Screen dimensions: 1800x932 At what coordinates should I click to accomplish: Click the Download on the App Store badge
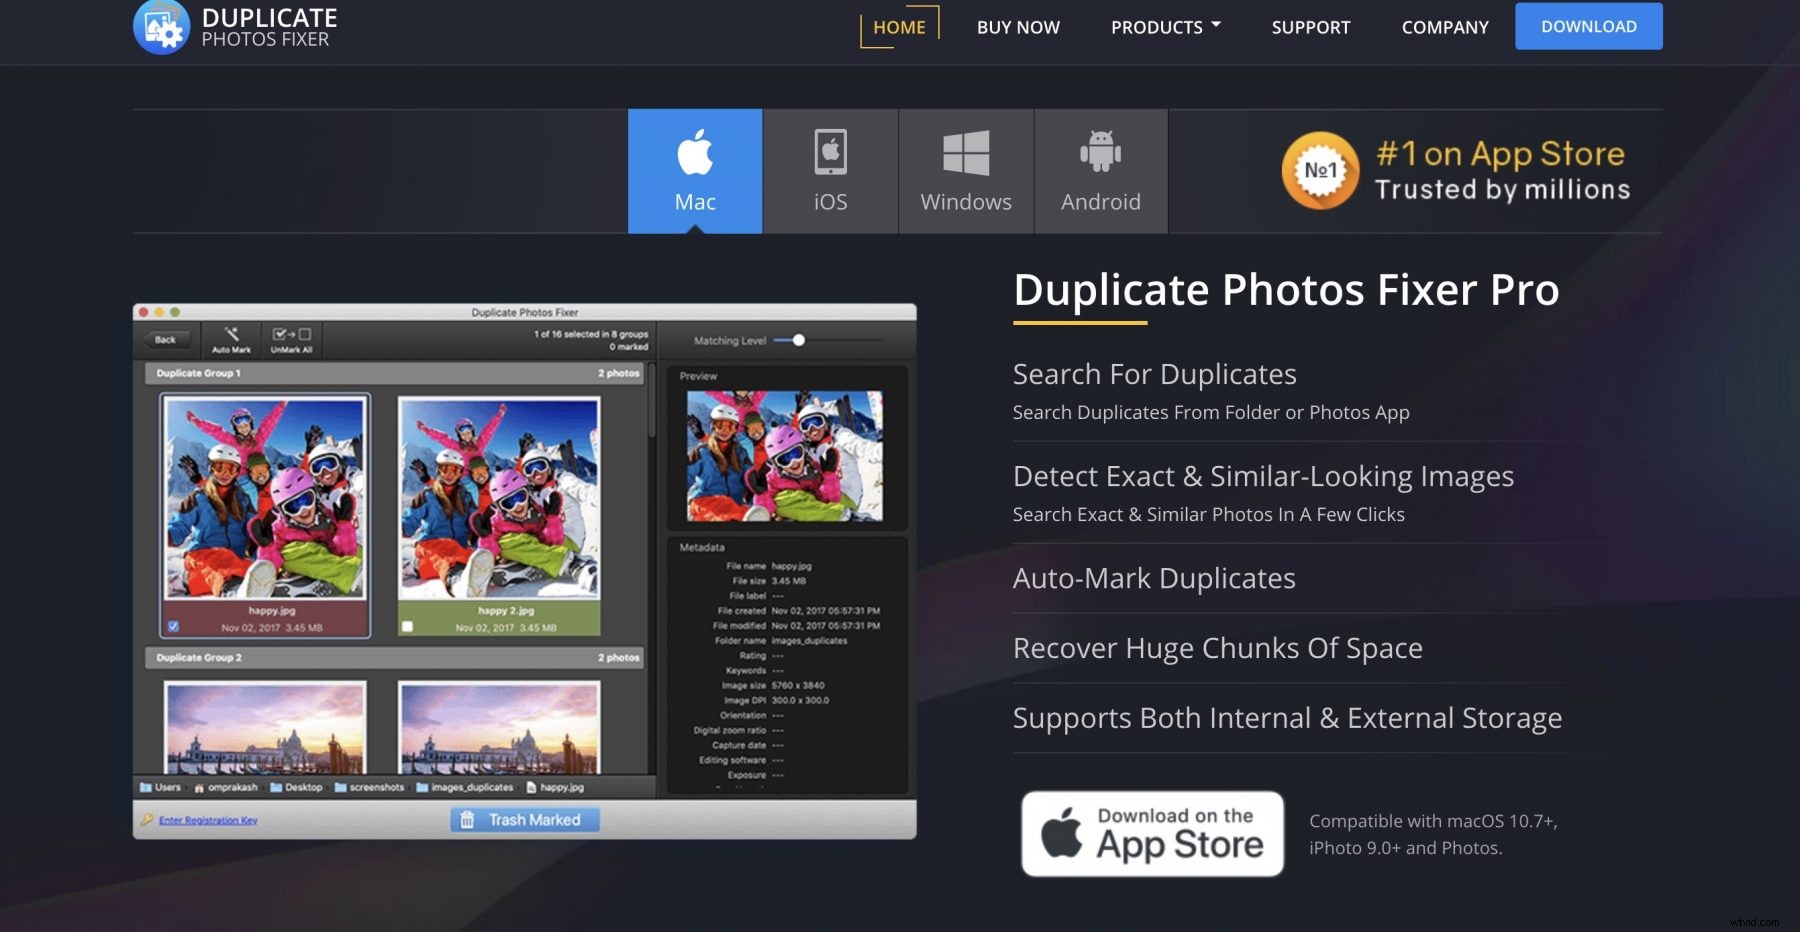(x=1151, y=833)
